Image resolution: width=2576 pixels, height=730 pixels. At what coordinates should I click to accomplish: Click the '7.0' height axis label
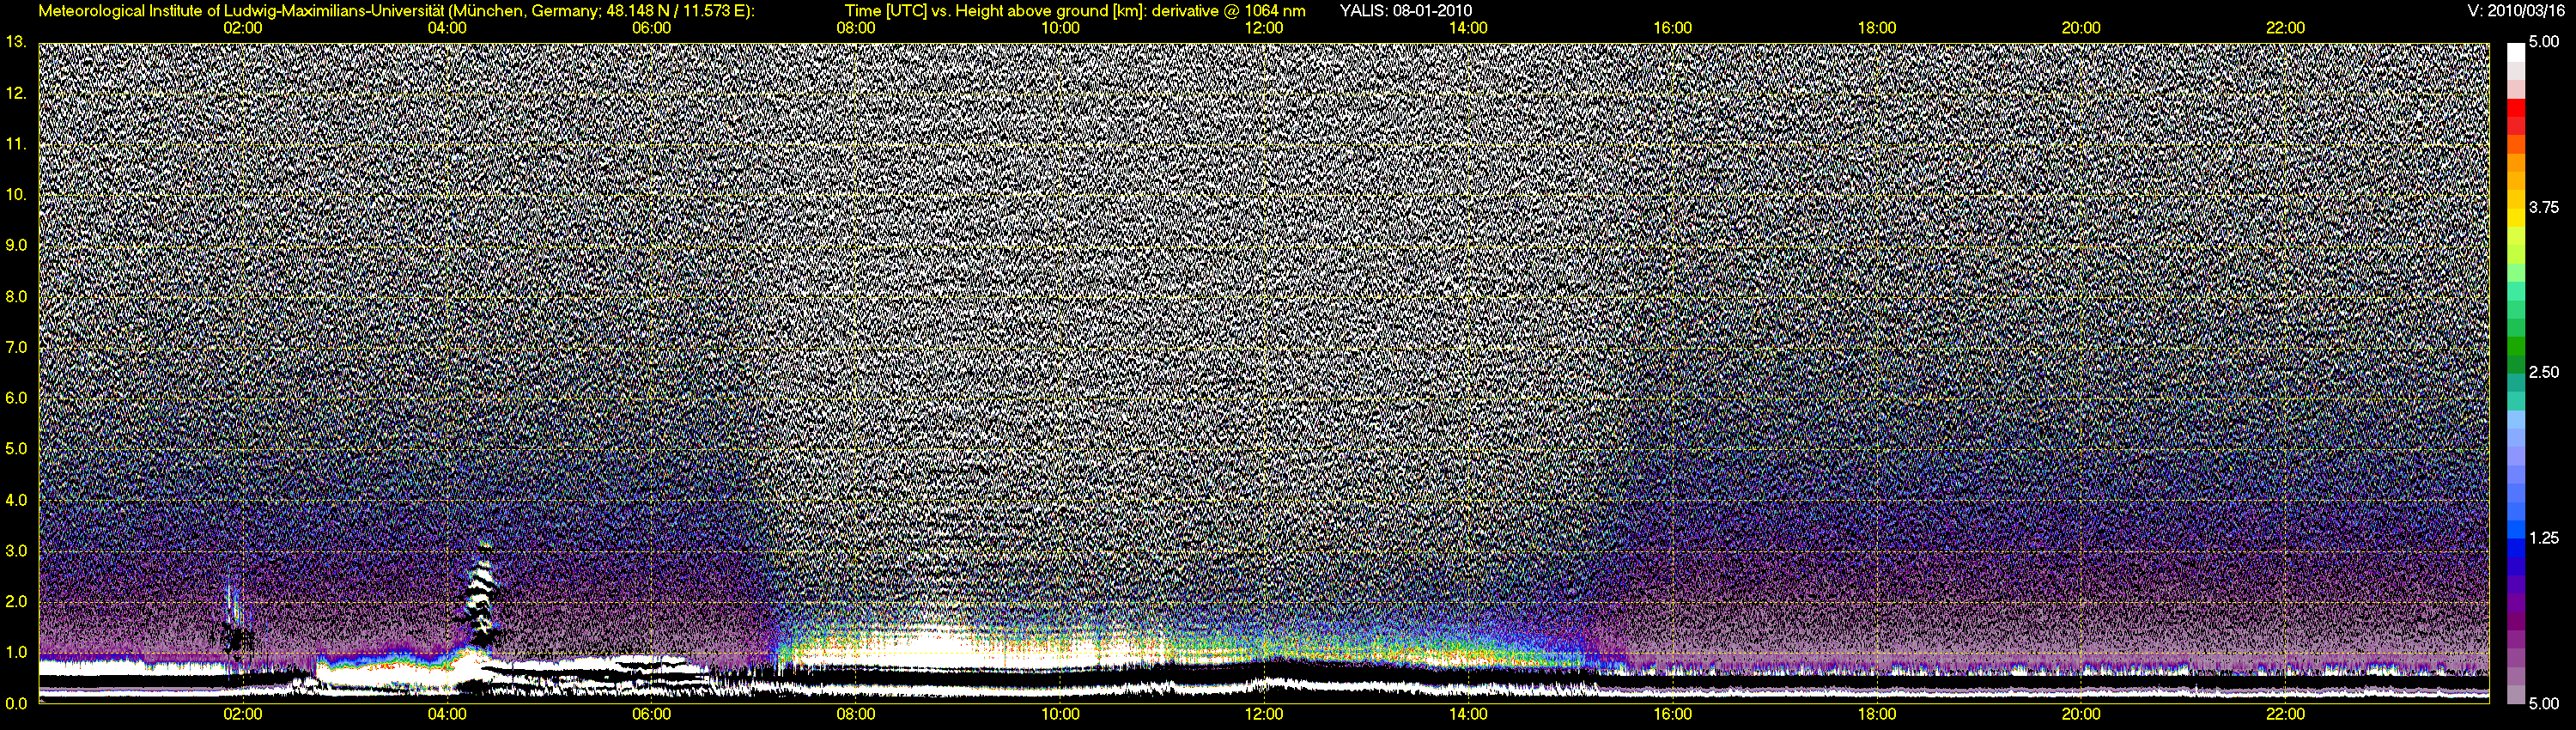point(16,347)
